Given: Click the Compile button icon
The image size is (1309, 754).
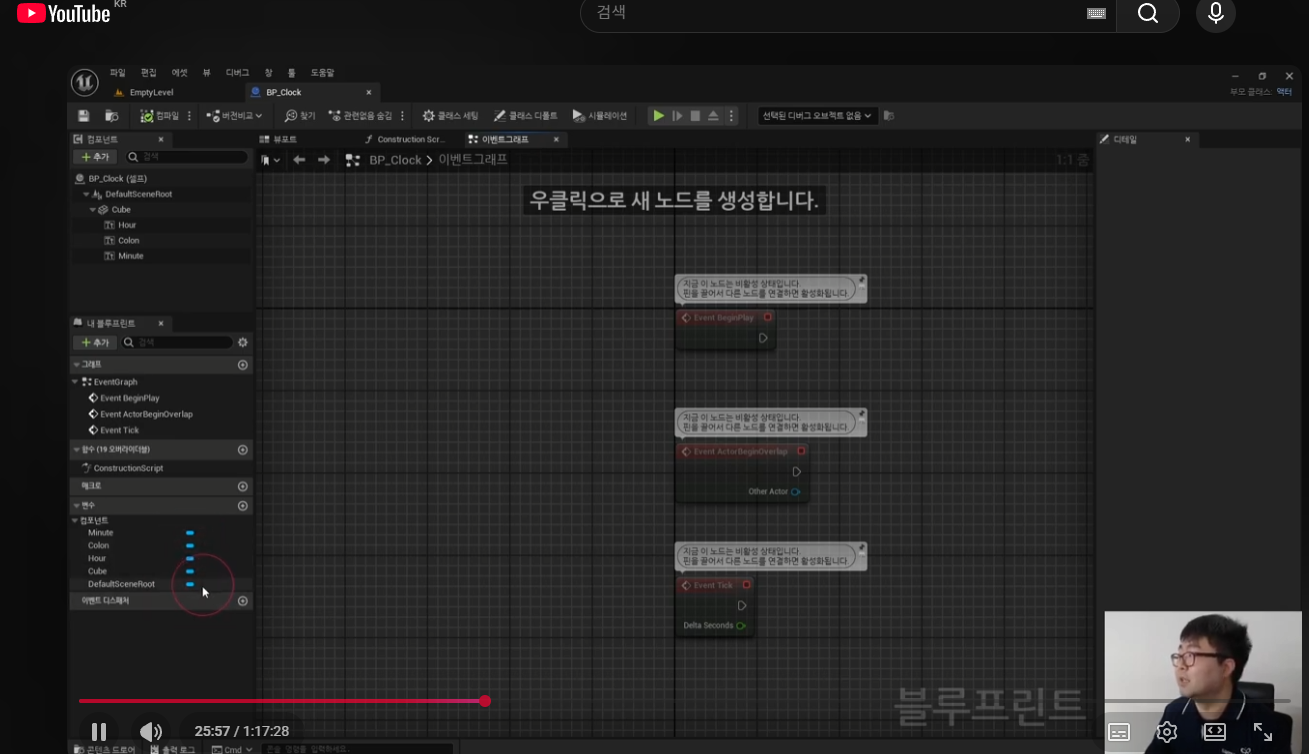Looking at the screenshot, I should pos(148,116).
